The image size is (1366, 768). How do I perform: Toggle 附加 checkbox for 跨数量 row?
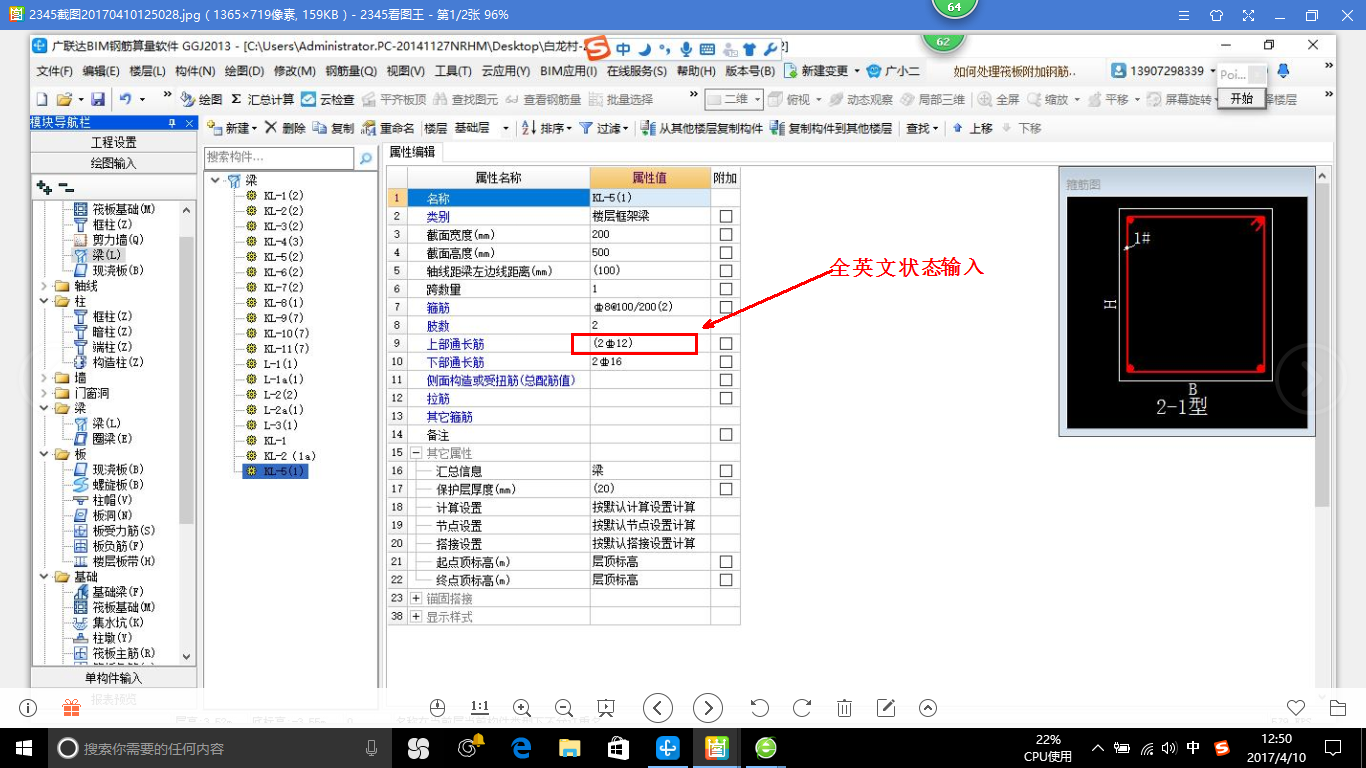[x=726, y=289]
